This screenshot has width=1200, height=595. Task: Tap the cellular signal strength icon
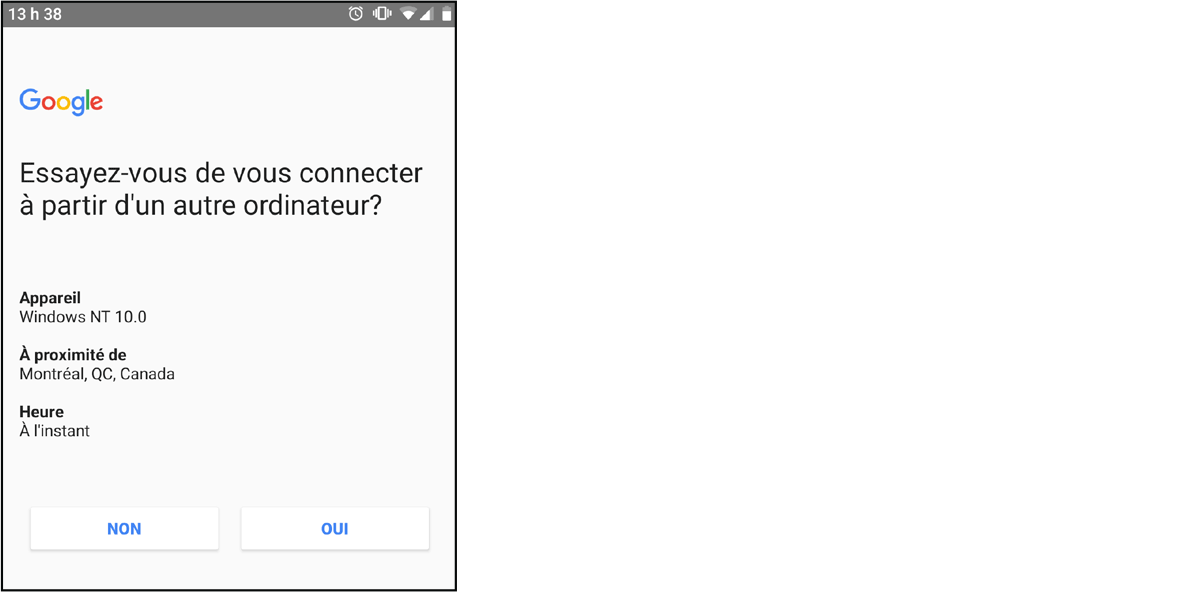[426, 14]
